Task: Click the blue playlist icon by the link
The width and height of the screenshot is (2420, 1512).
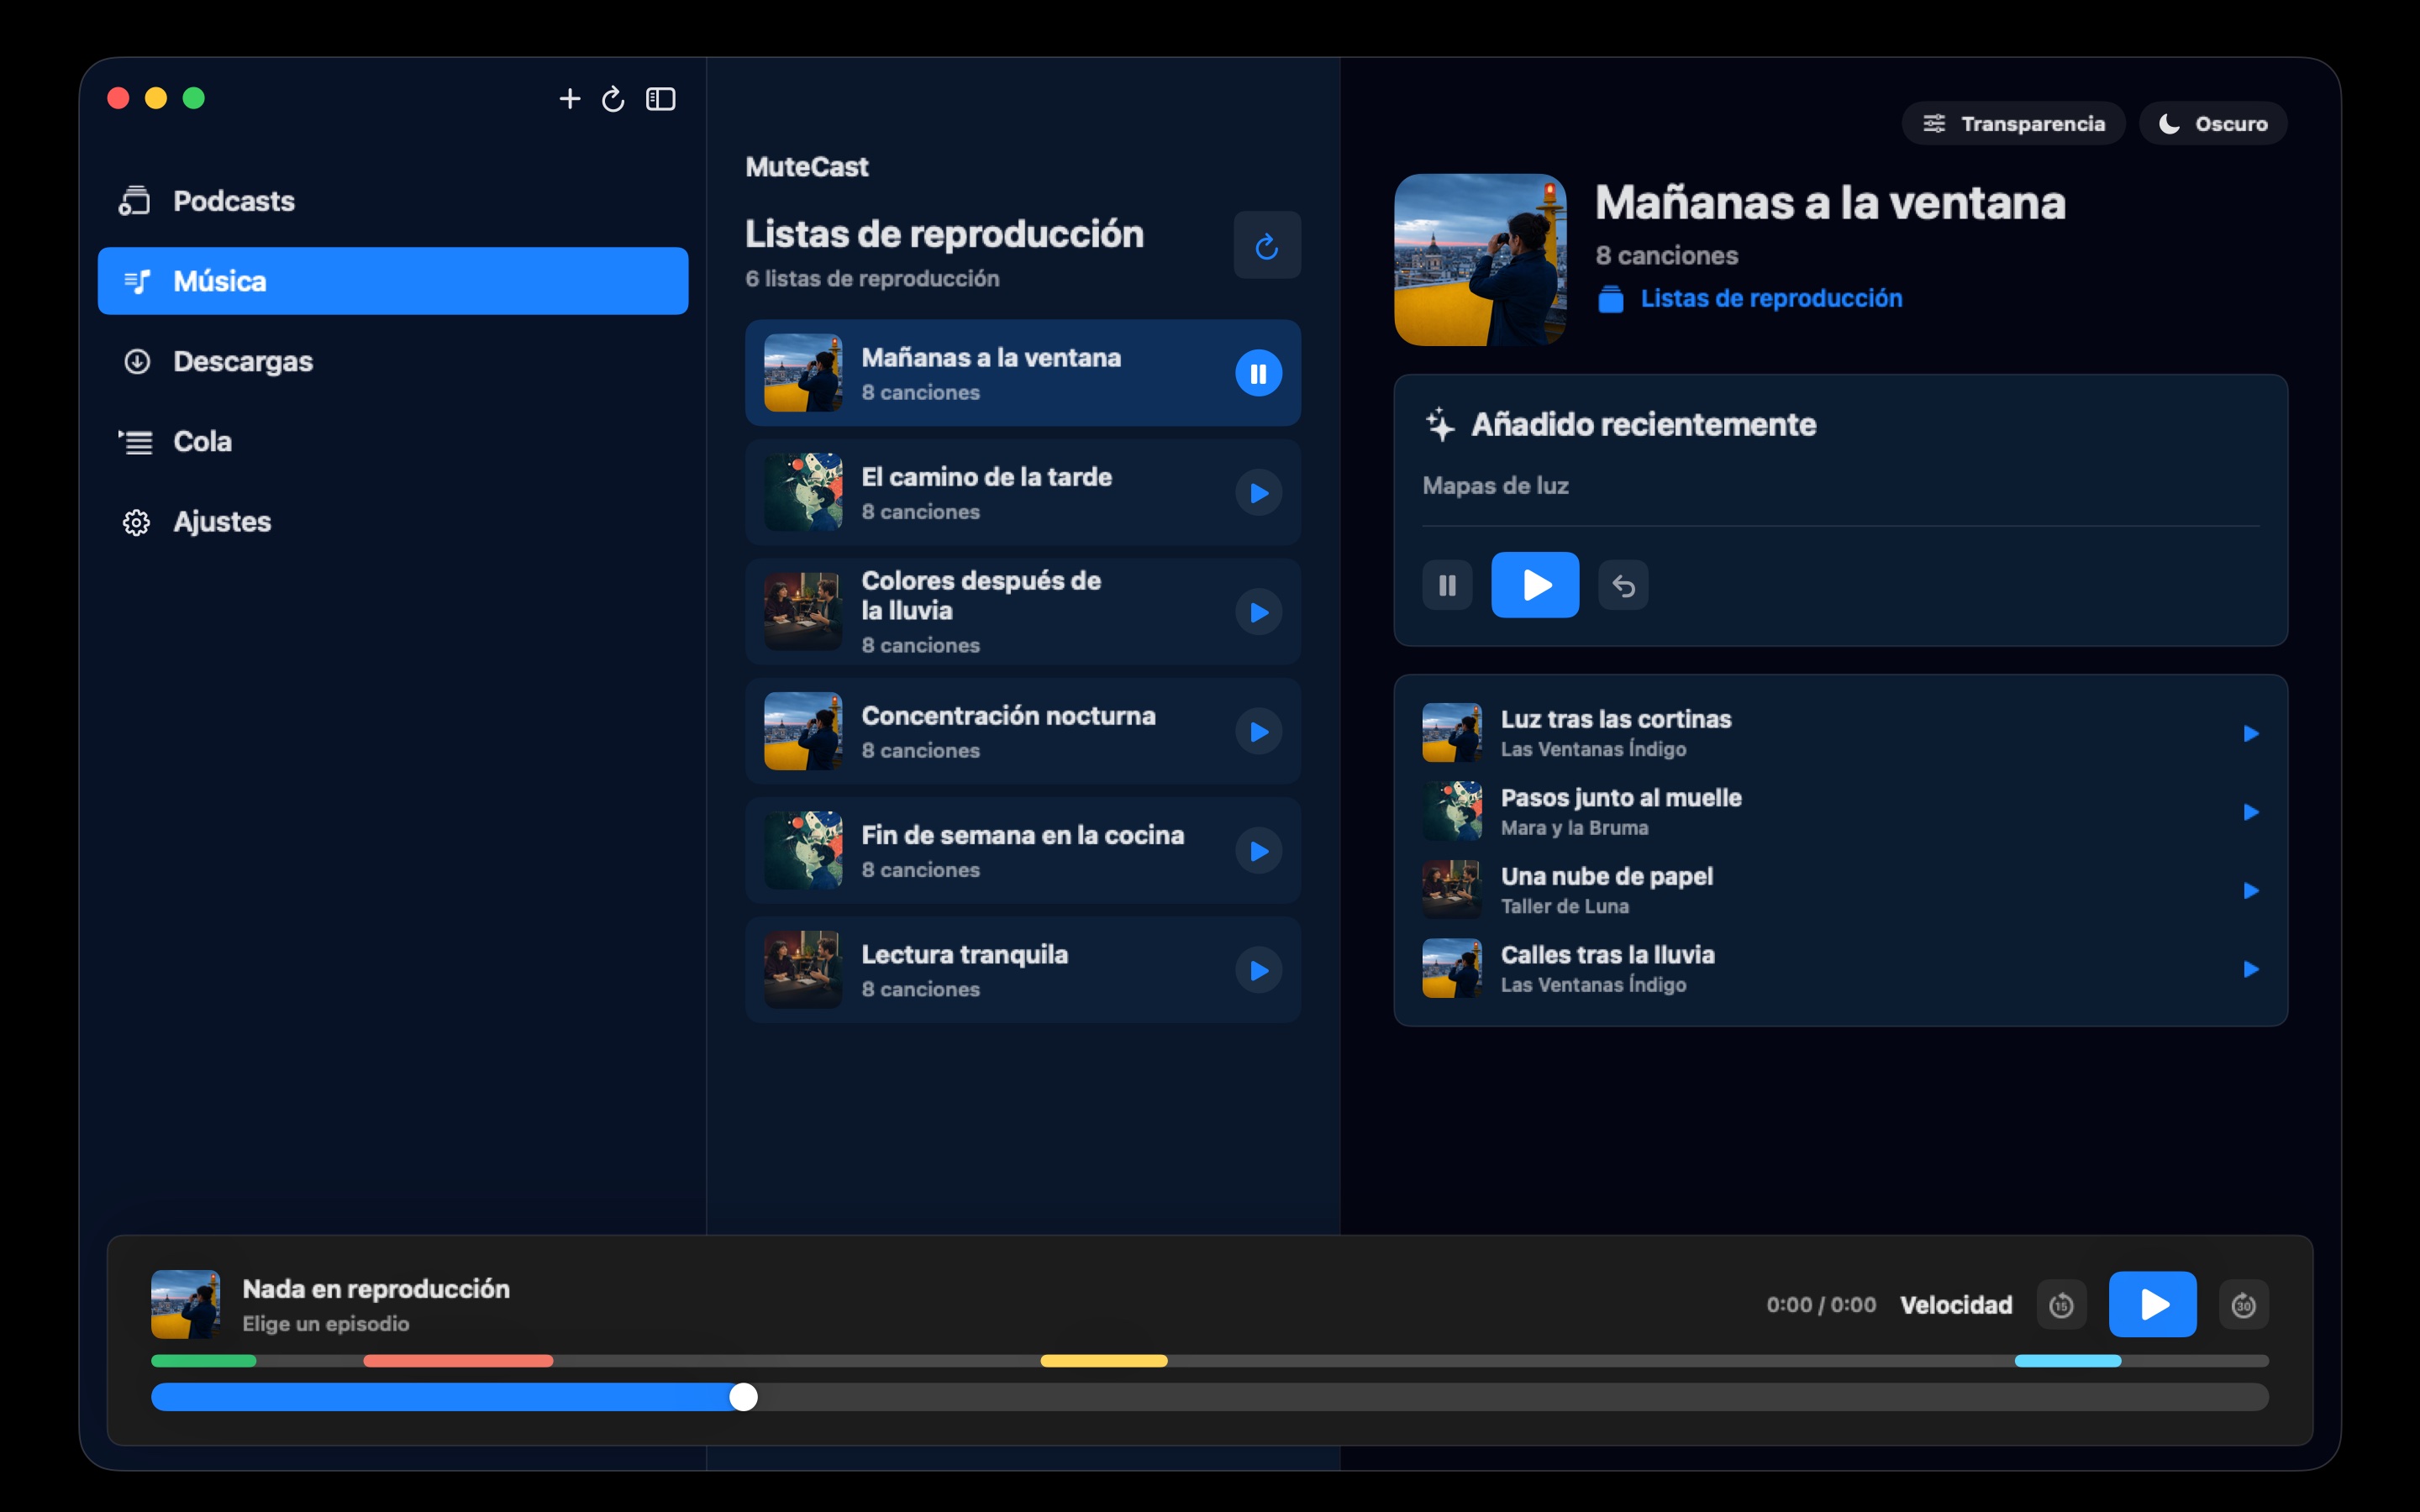Action: pyautogui.click(x=1610, y=299)
